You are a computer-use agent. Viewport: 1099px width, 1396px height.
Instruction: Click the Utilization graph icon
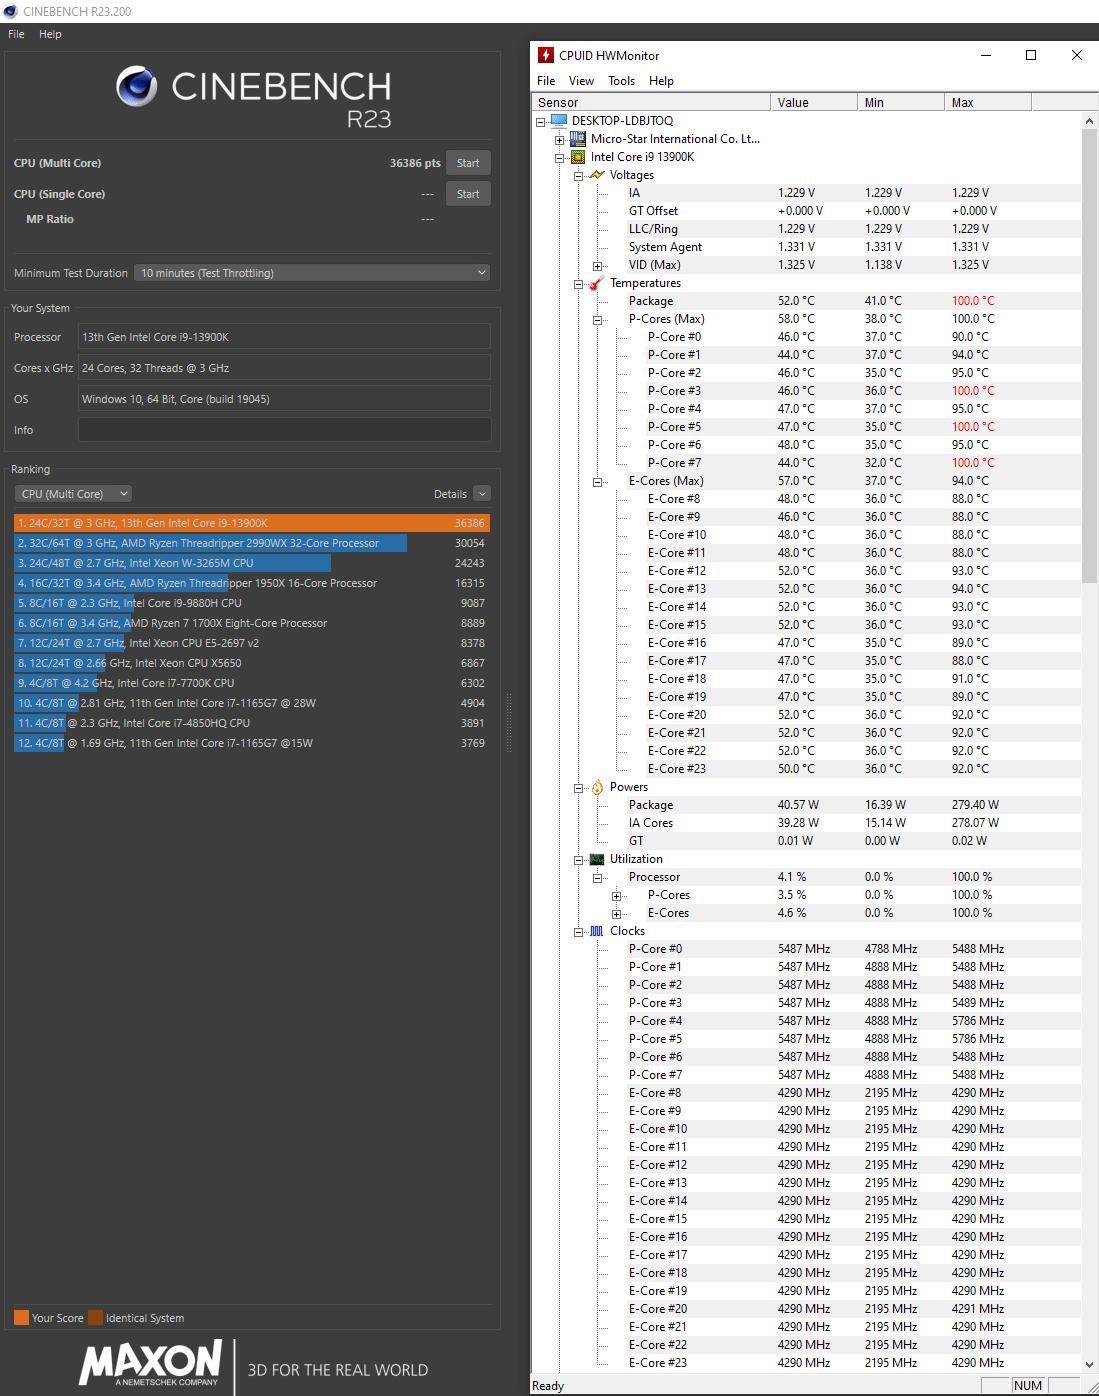click(x=597, y=859)
